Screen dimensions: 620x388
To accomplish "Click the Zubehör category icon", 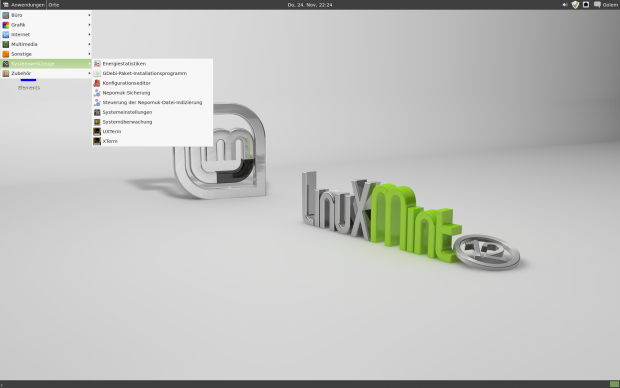I will tap(6, 73).
